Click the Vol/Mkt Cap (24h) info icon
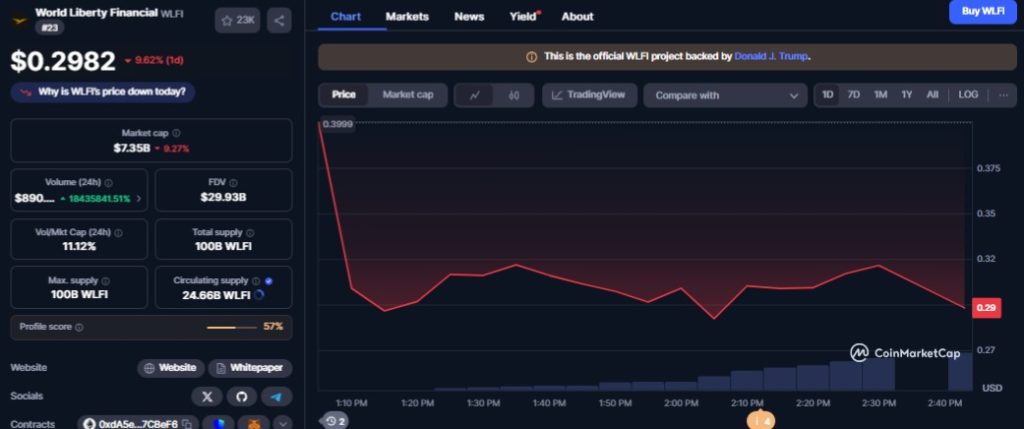Viewport: 1024px width, 429px height. pyautogui.click(x=118, y=232)
